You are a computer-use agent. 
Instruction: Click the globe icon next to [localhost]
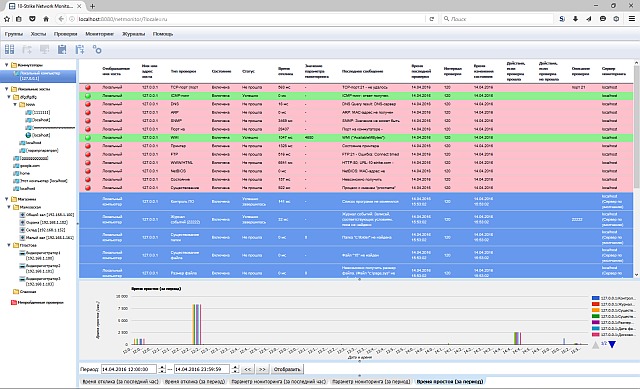28,135
